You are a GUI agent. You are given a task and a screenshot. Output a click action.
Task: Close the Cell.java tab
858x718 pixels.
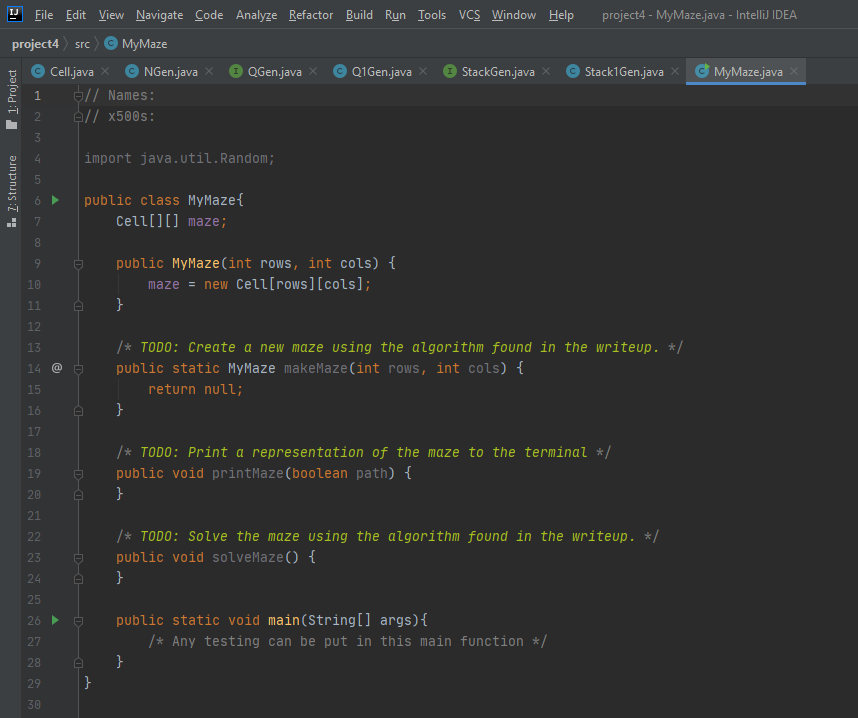105,71
